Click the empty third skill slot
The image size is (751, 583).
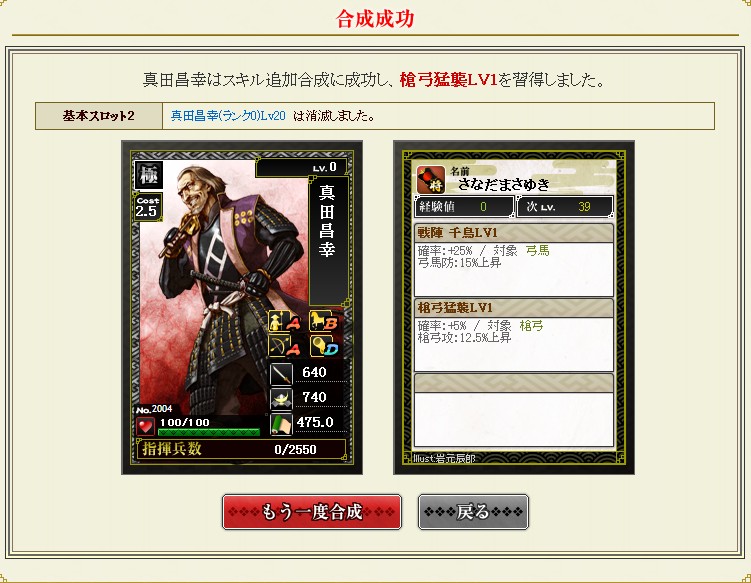pyautogui.click(x=513, y=411)
